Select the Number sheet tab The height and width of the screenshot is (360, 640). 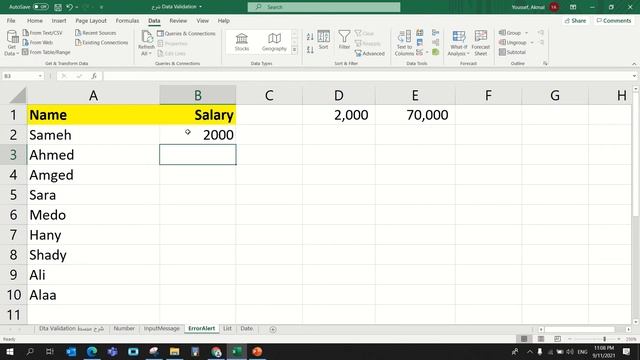coord(124,329)
